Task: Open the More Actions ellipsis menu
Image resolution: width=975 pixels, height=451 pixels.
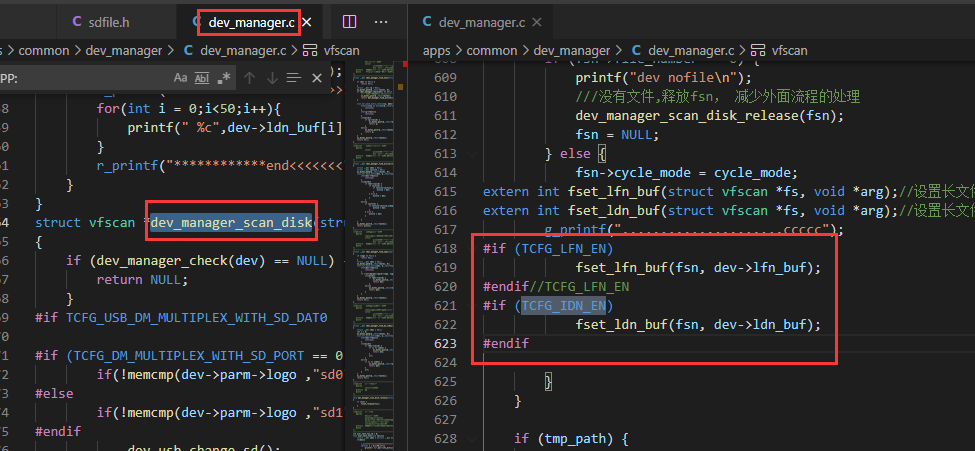Action: (x=381, y=22)
